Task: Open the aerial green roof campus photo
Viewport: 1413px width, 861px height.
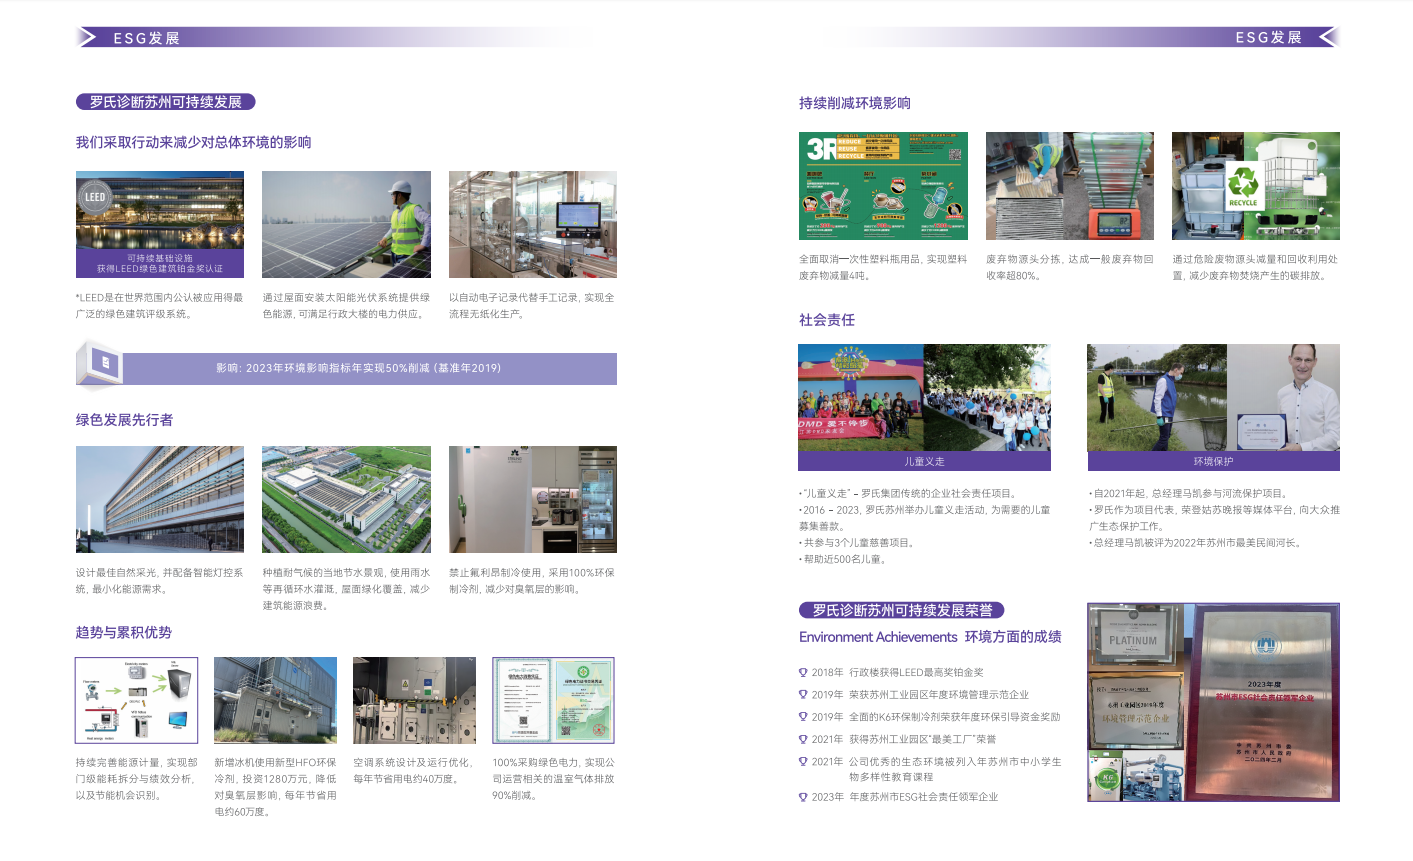Action: pyautogui.click(x=346, y=500)
